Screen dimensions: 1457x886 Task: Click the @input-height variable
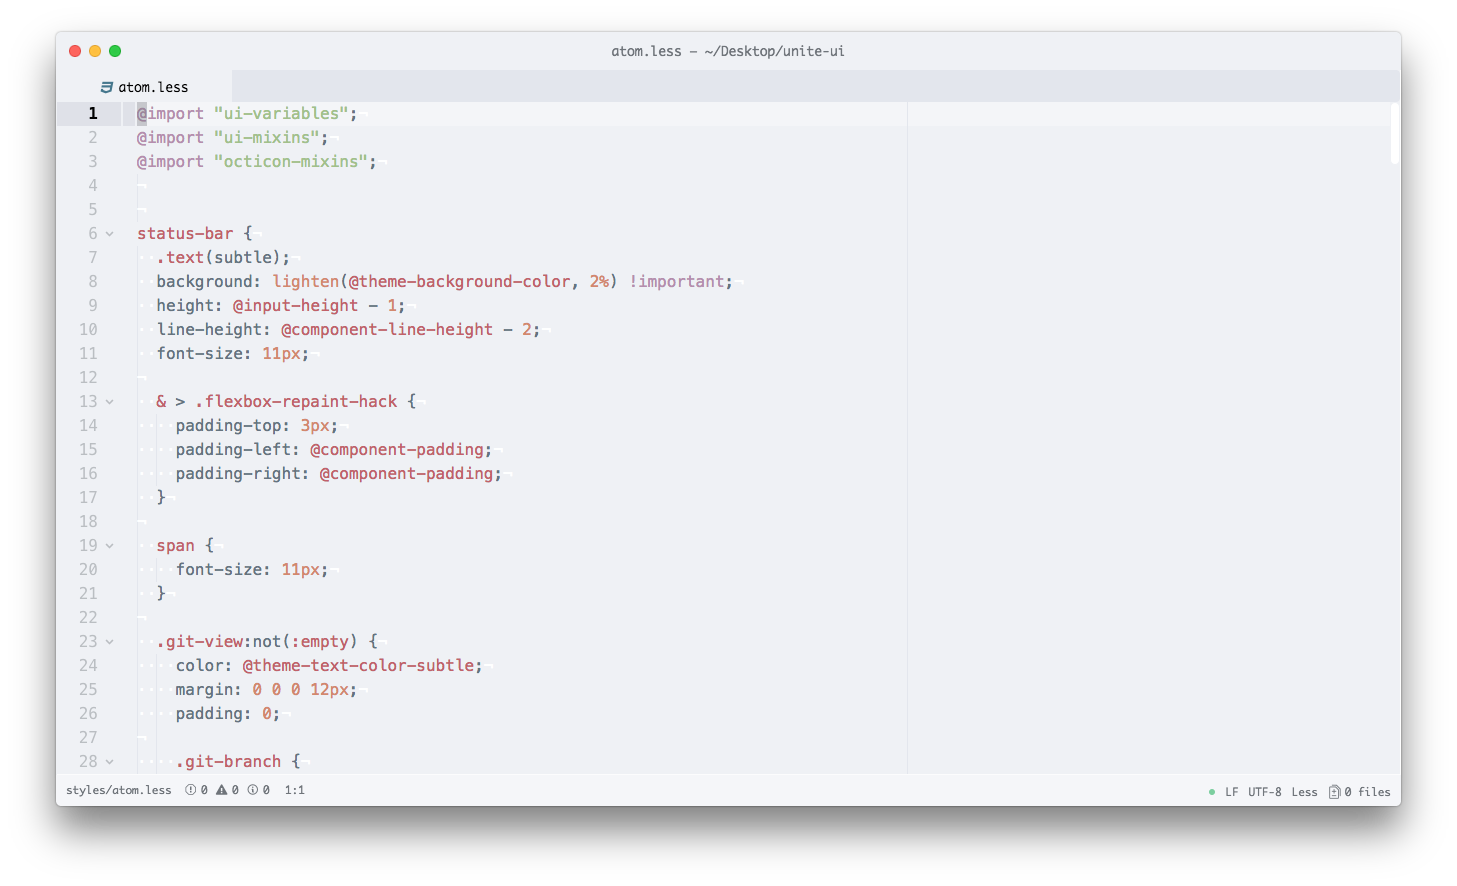[295, 306]
